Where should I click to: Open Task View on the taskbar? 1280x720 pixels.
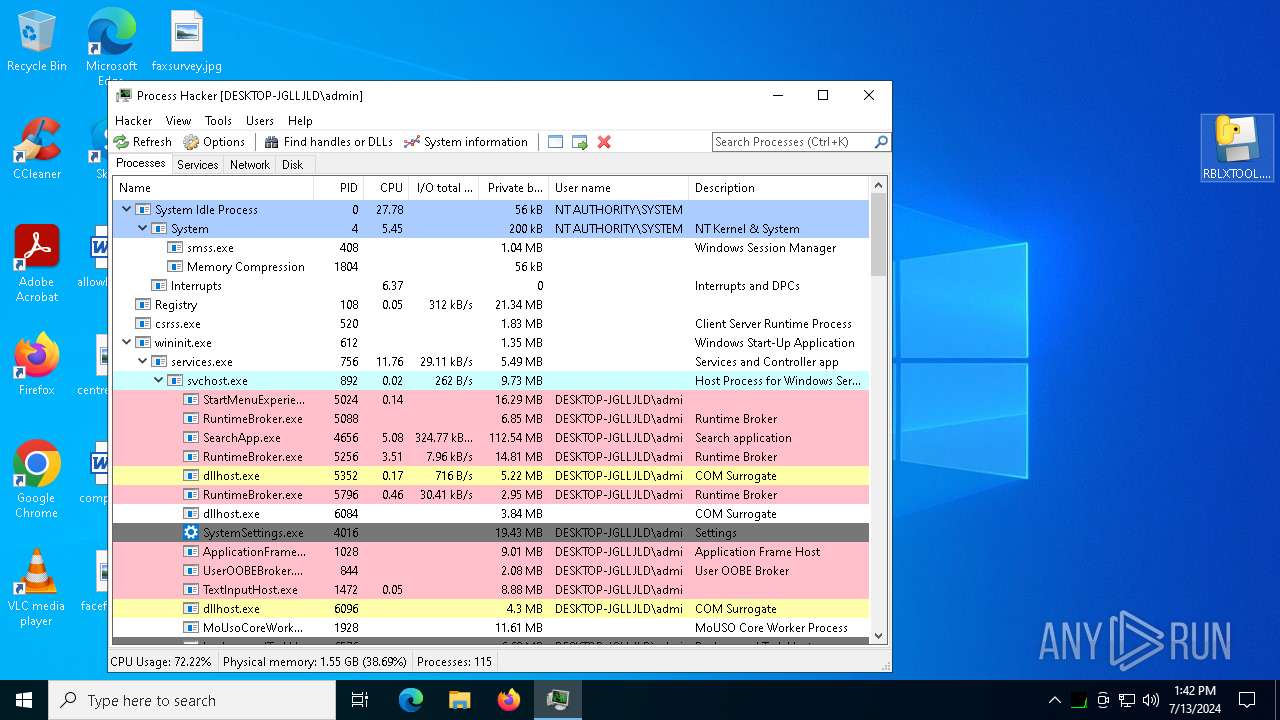pos(360,700)
